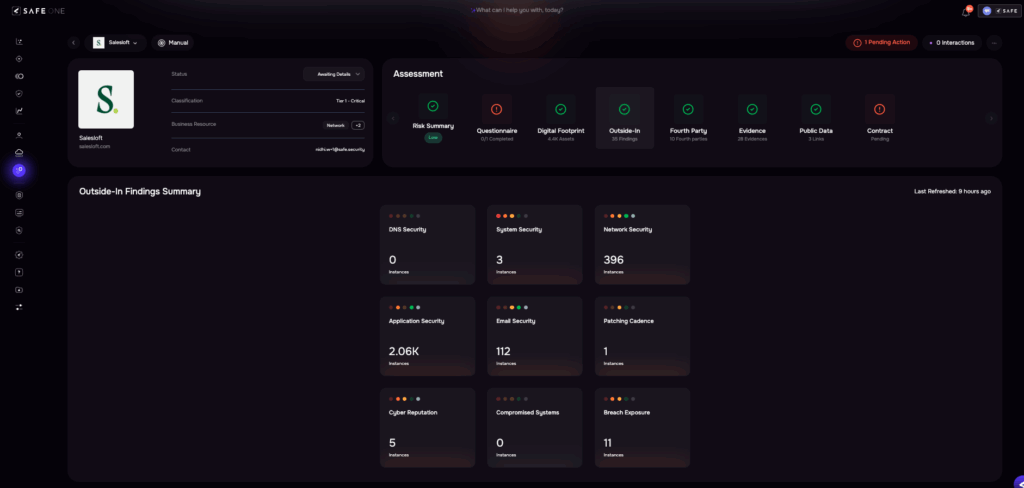The width and height of the screenshot is (1024, 488).
Task: Click the 'Last Refreshed: 9 hours ago' text
Action: point(952,191)
